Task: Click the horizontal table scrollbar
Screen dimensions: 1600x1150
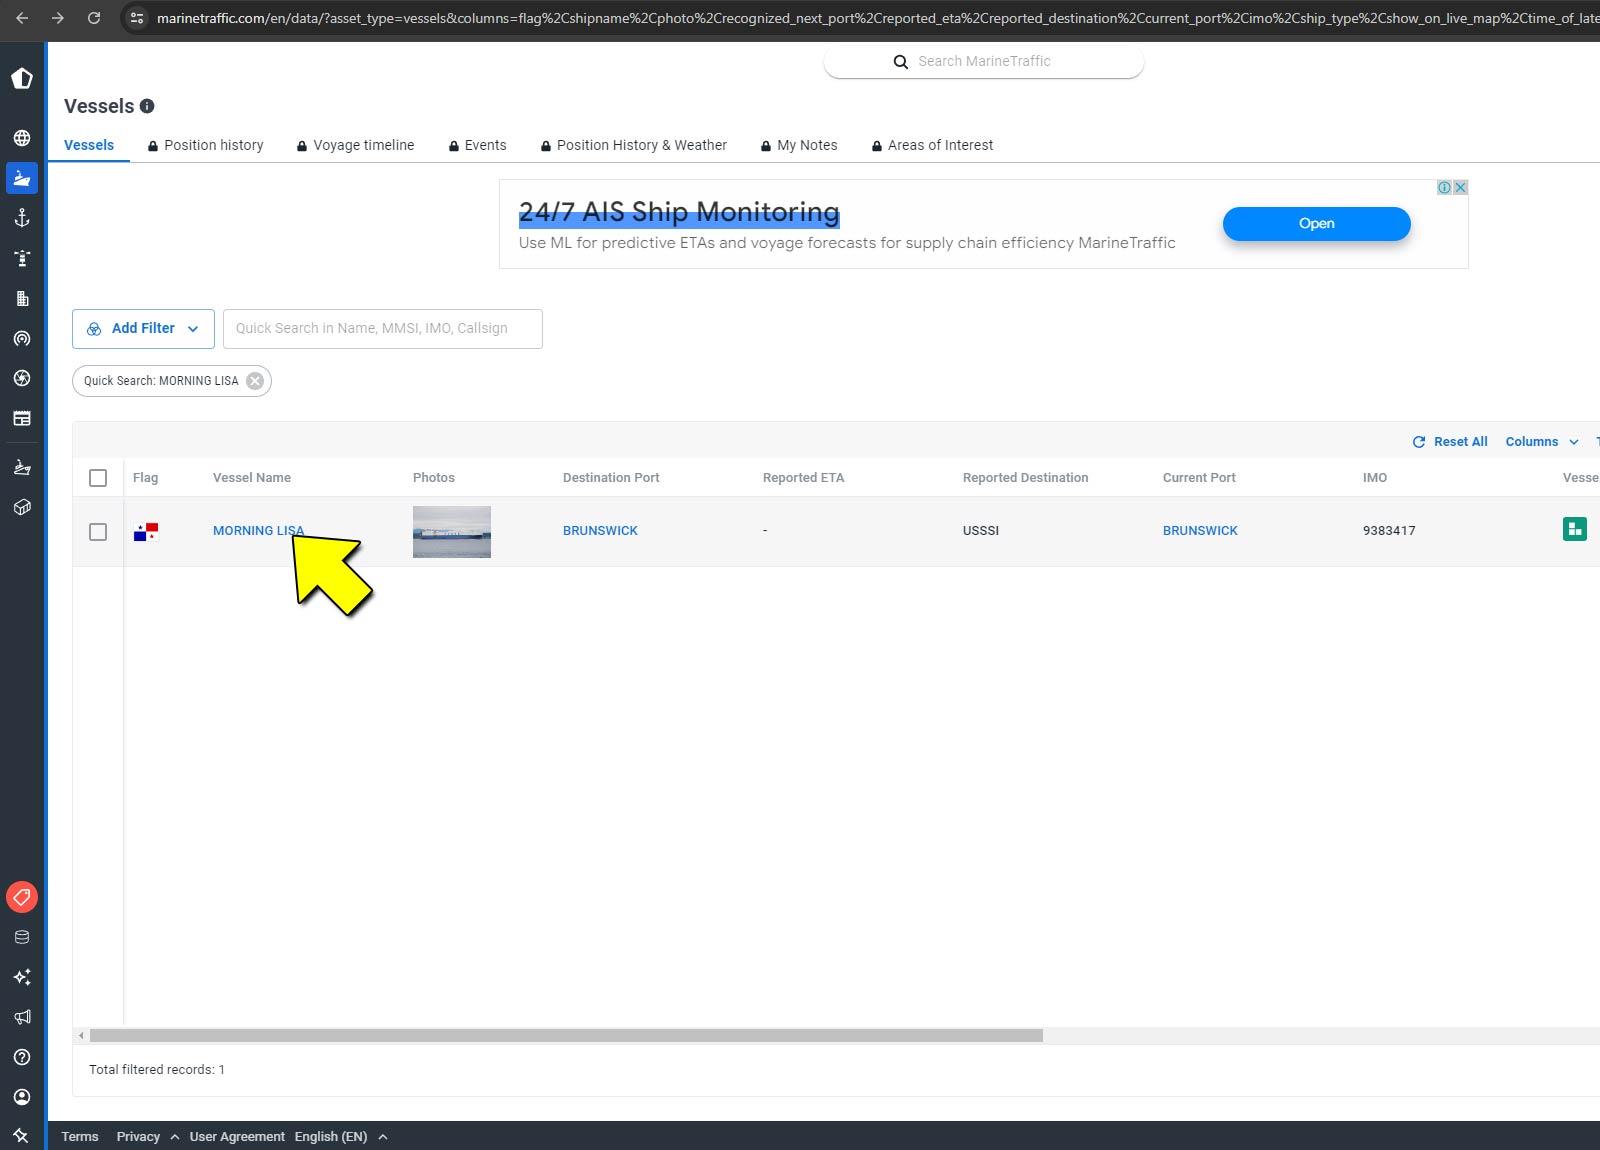Action: coord(566,1036)
